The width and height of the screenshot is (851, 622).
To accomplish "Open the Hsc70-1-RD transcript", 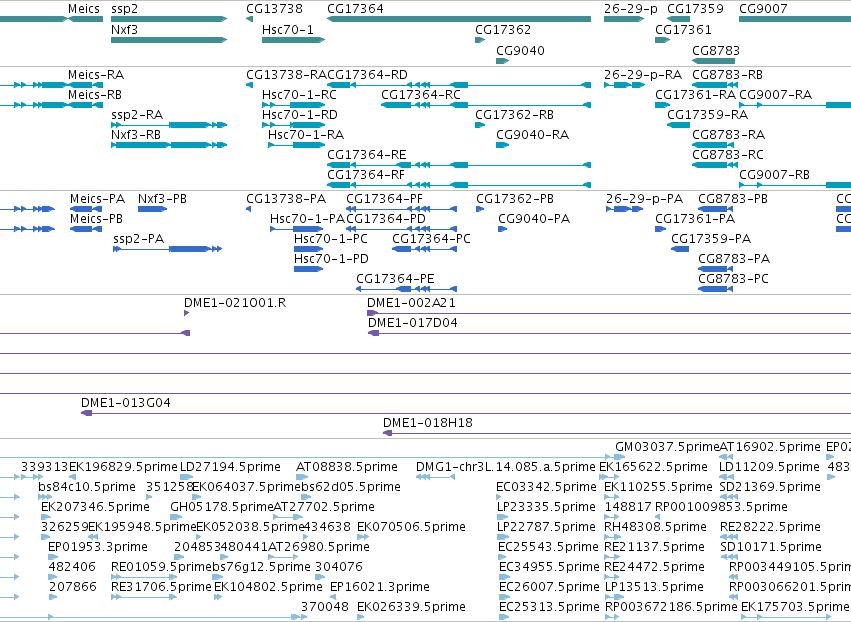I will pos(294,125).
